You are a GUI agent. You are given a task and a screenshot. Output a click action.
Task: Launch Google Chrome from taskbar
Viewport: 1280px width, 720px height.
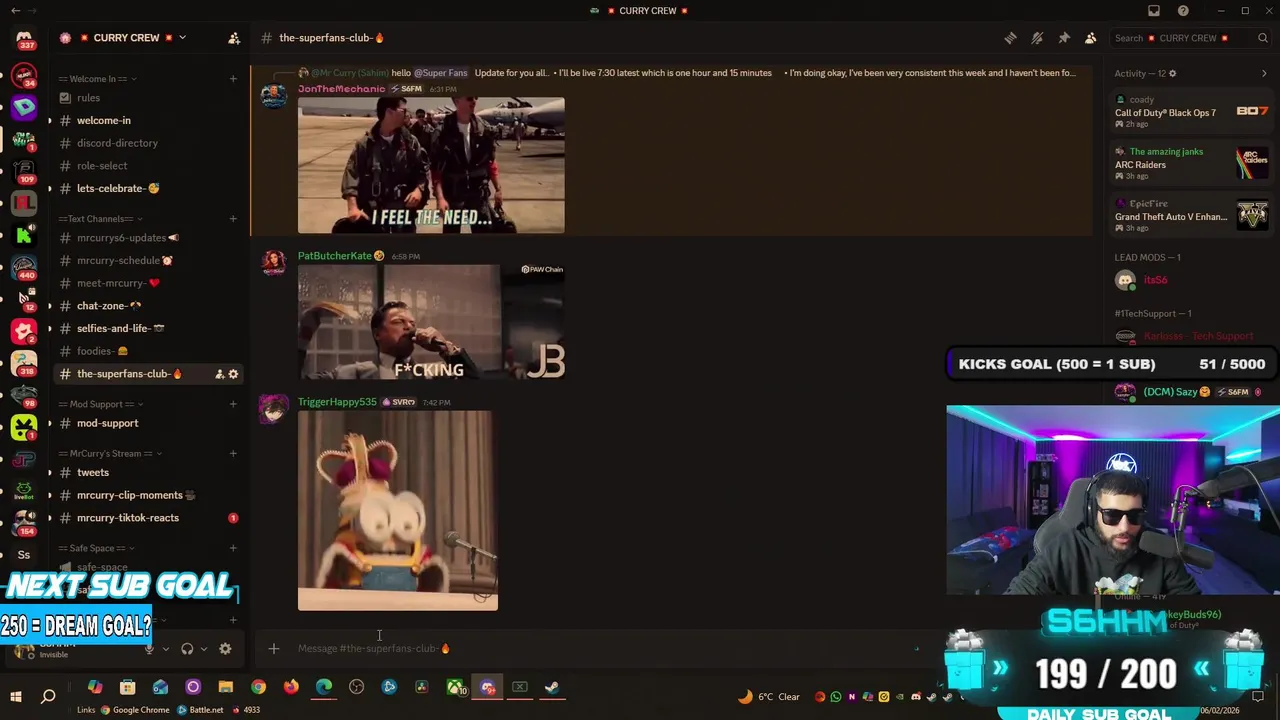258,687
